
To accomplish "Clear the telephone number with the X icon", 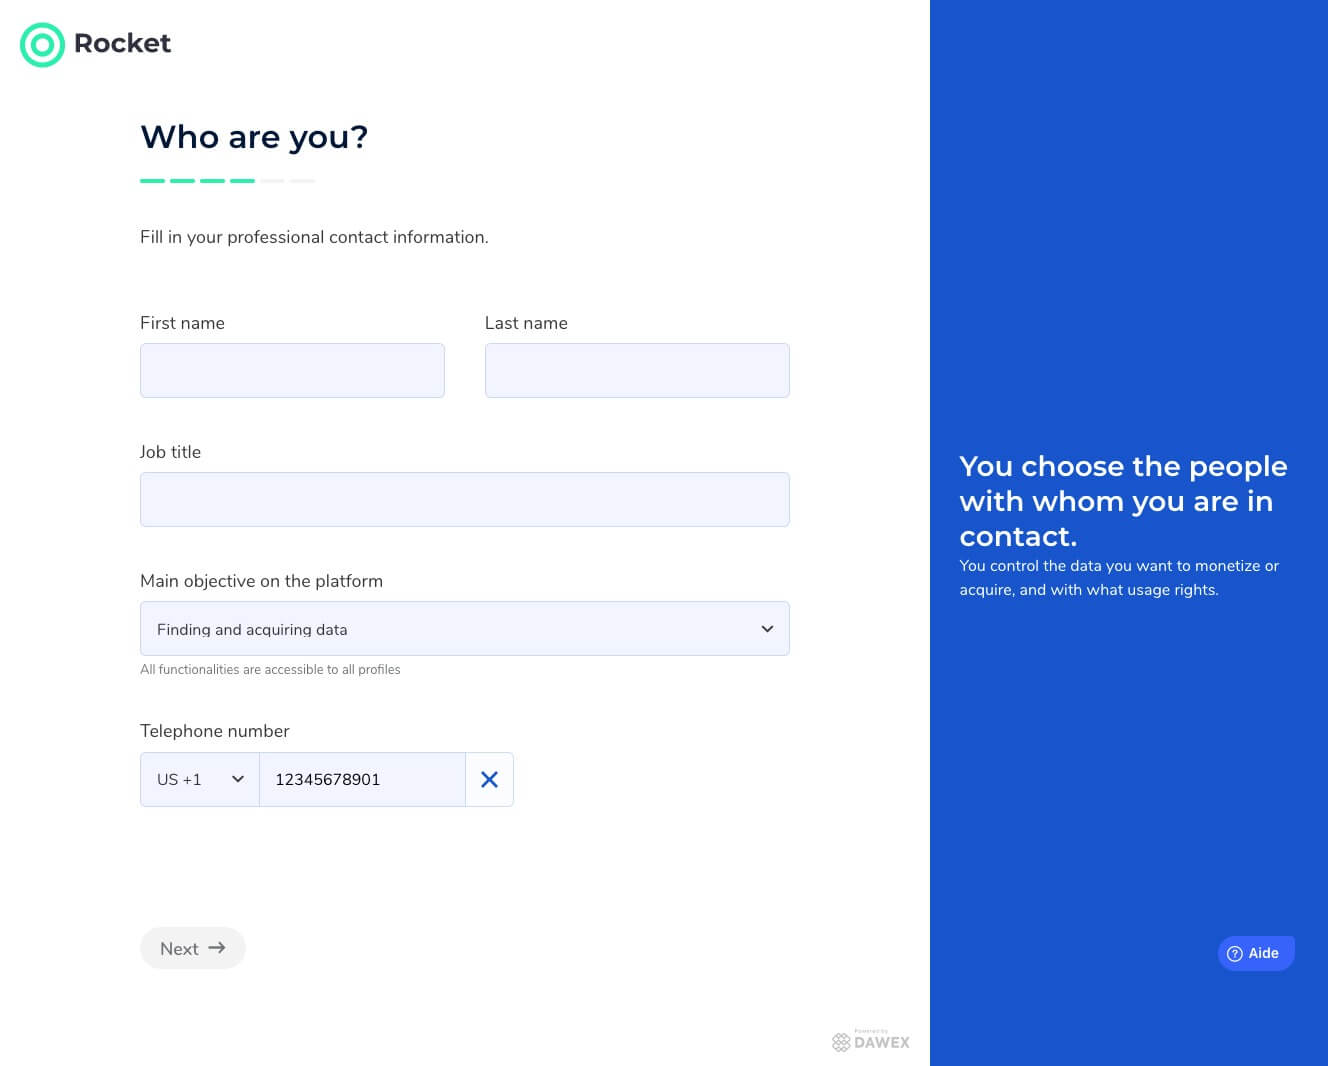I will pyautogui.click(x=489, y=780).
